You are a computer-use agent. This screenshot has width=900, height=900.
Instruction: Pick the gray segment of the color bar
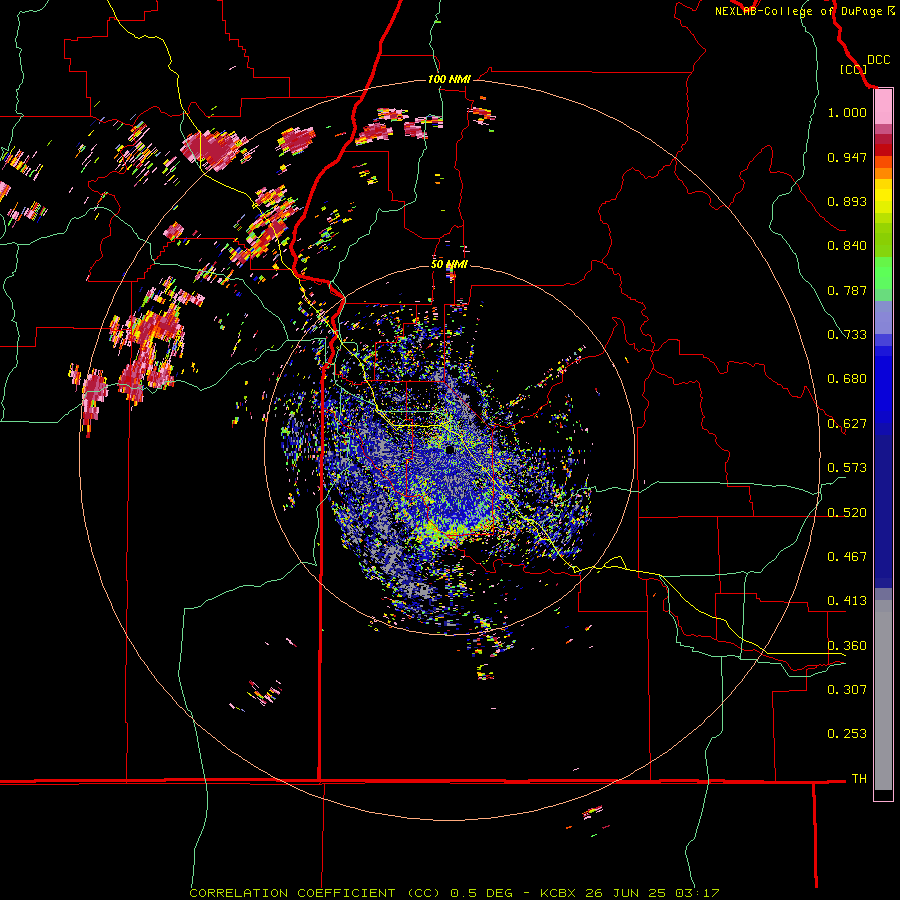point(883,695)
